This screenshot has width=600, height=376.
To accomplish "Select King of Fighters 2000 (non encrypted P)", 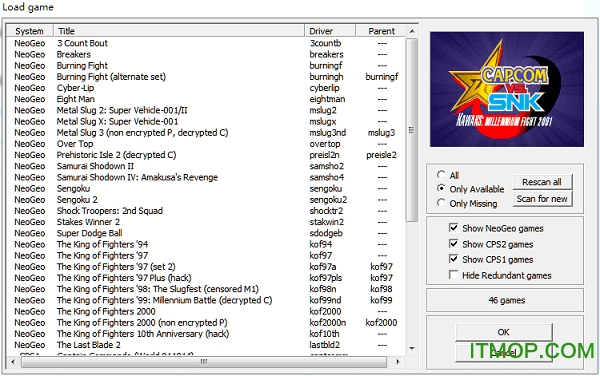I will click(x=206, y=322).
